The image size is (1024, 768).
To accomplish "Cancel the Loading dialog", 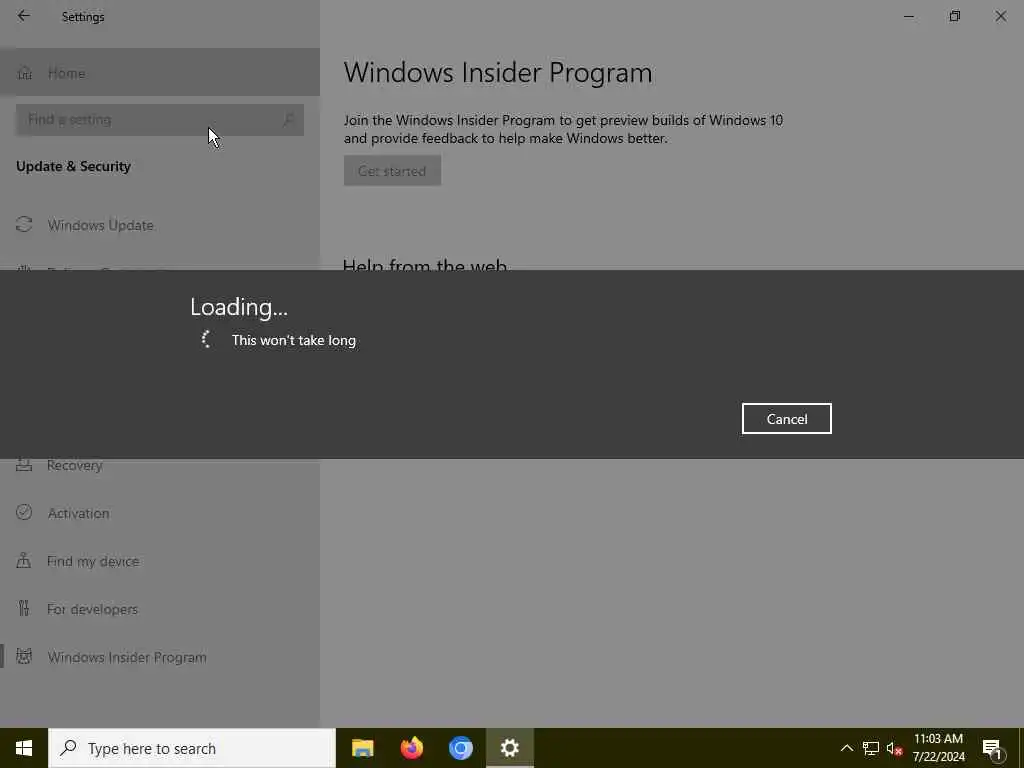I will click(786, 419).
